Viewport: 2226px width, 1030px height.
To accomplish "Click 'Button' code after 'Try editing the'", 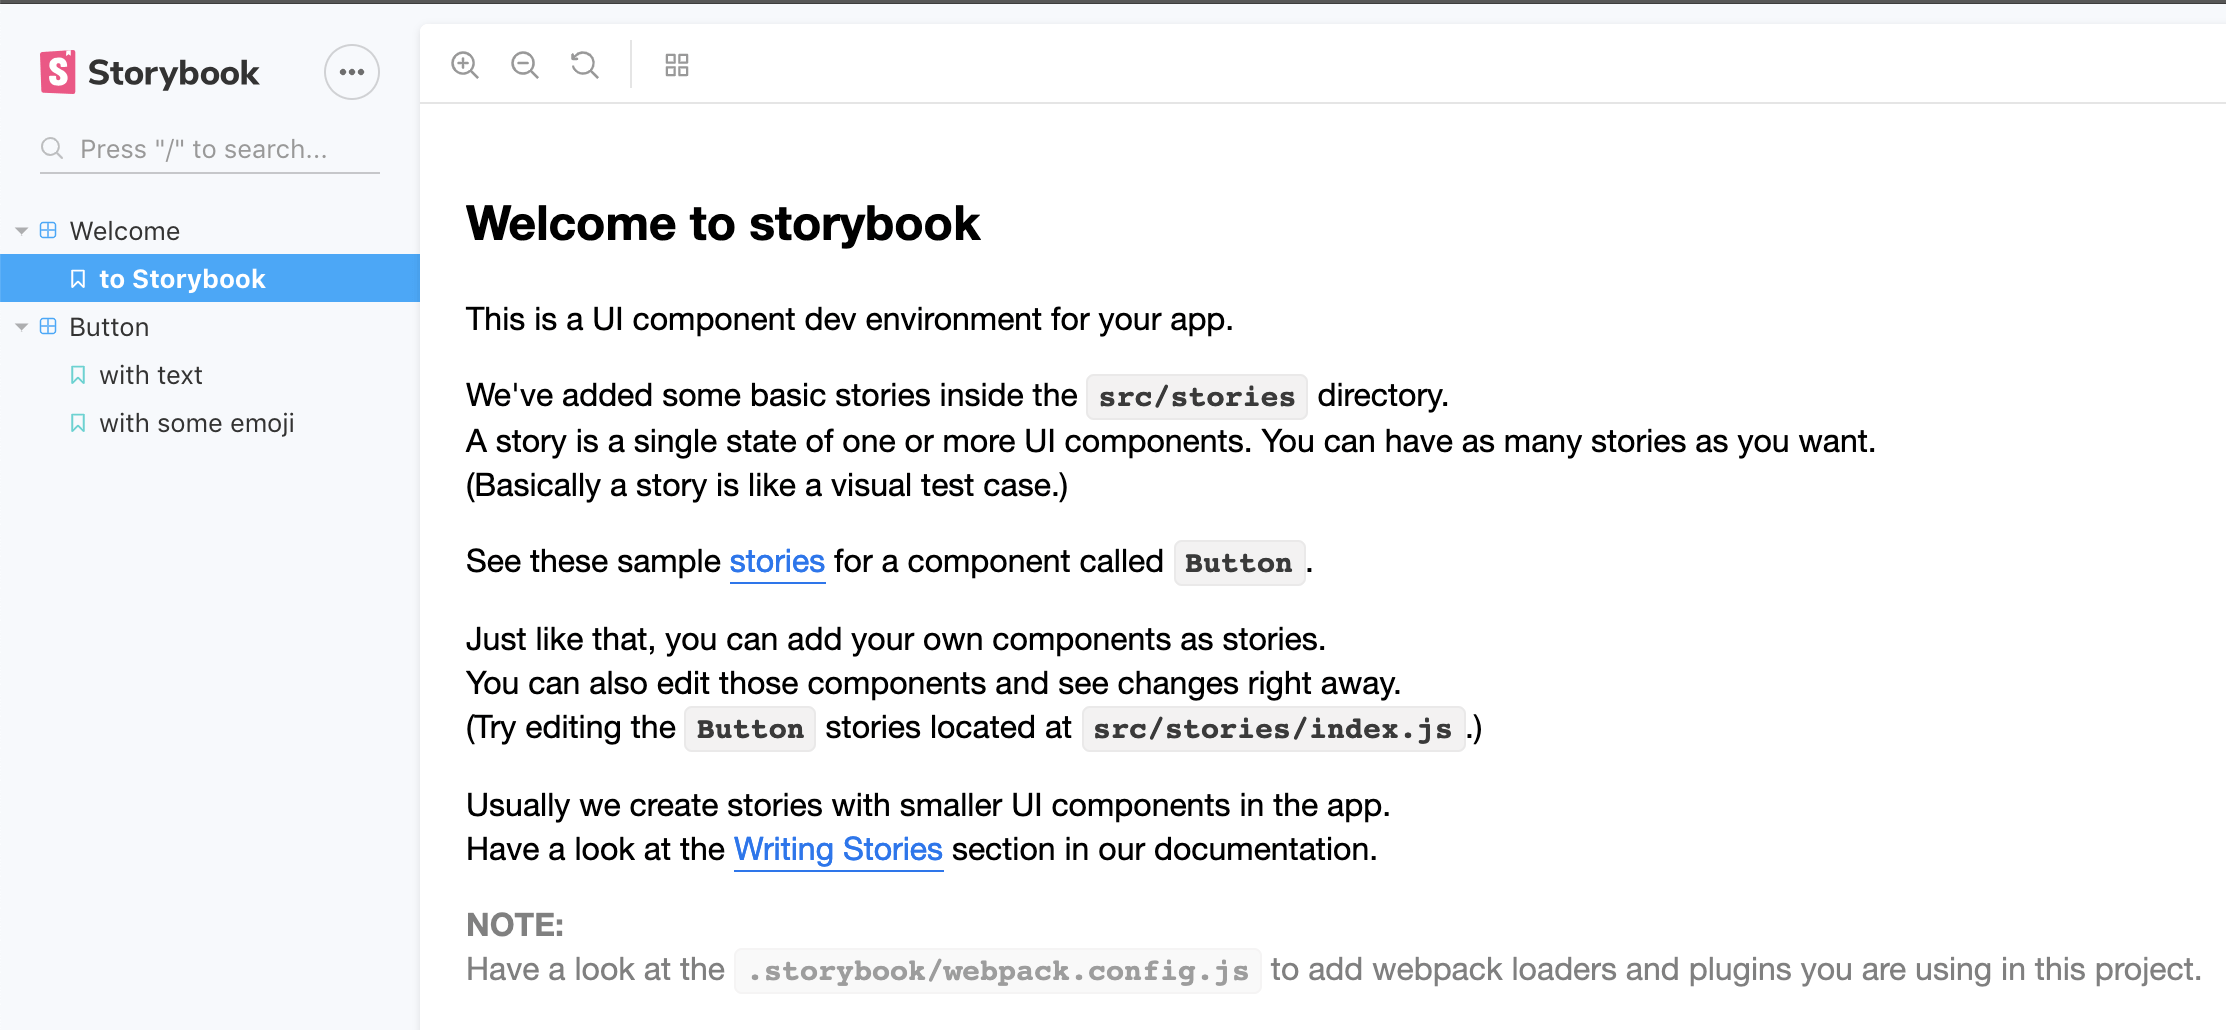I will click(x=750, y=728).
